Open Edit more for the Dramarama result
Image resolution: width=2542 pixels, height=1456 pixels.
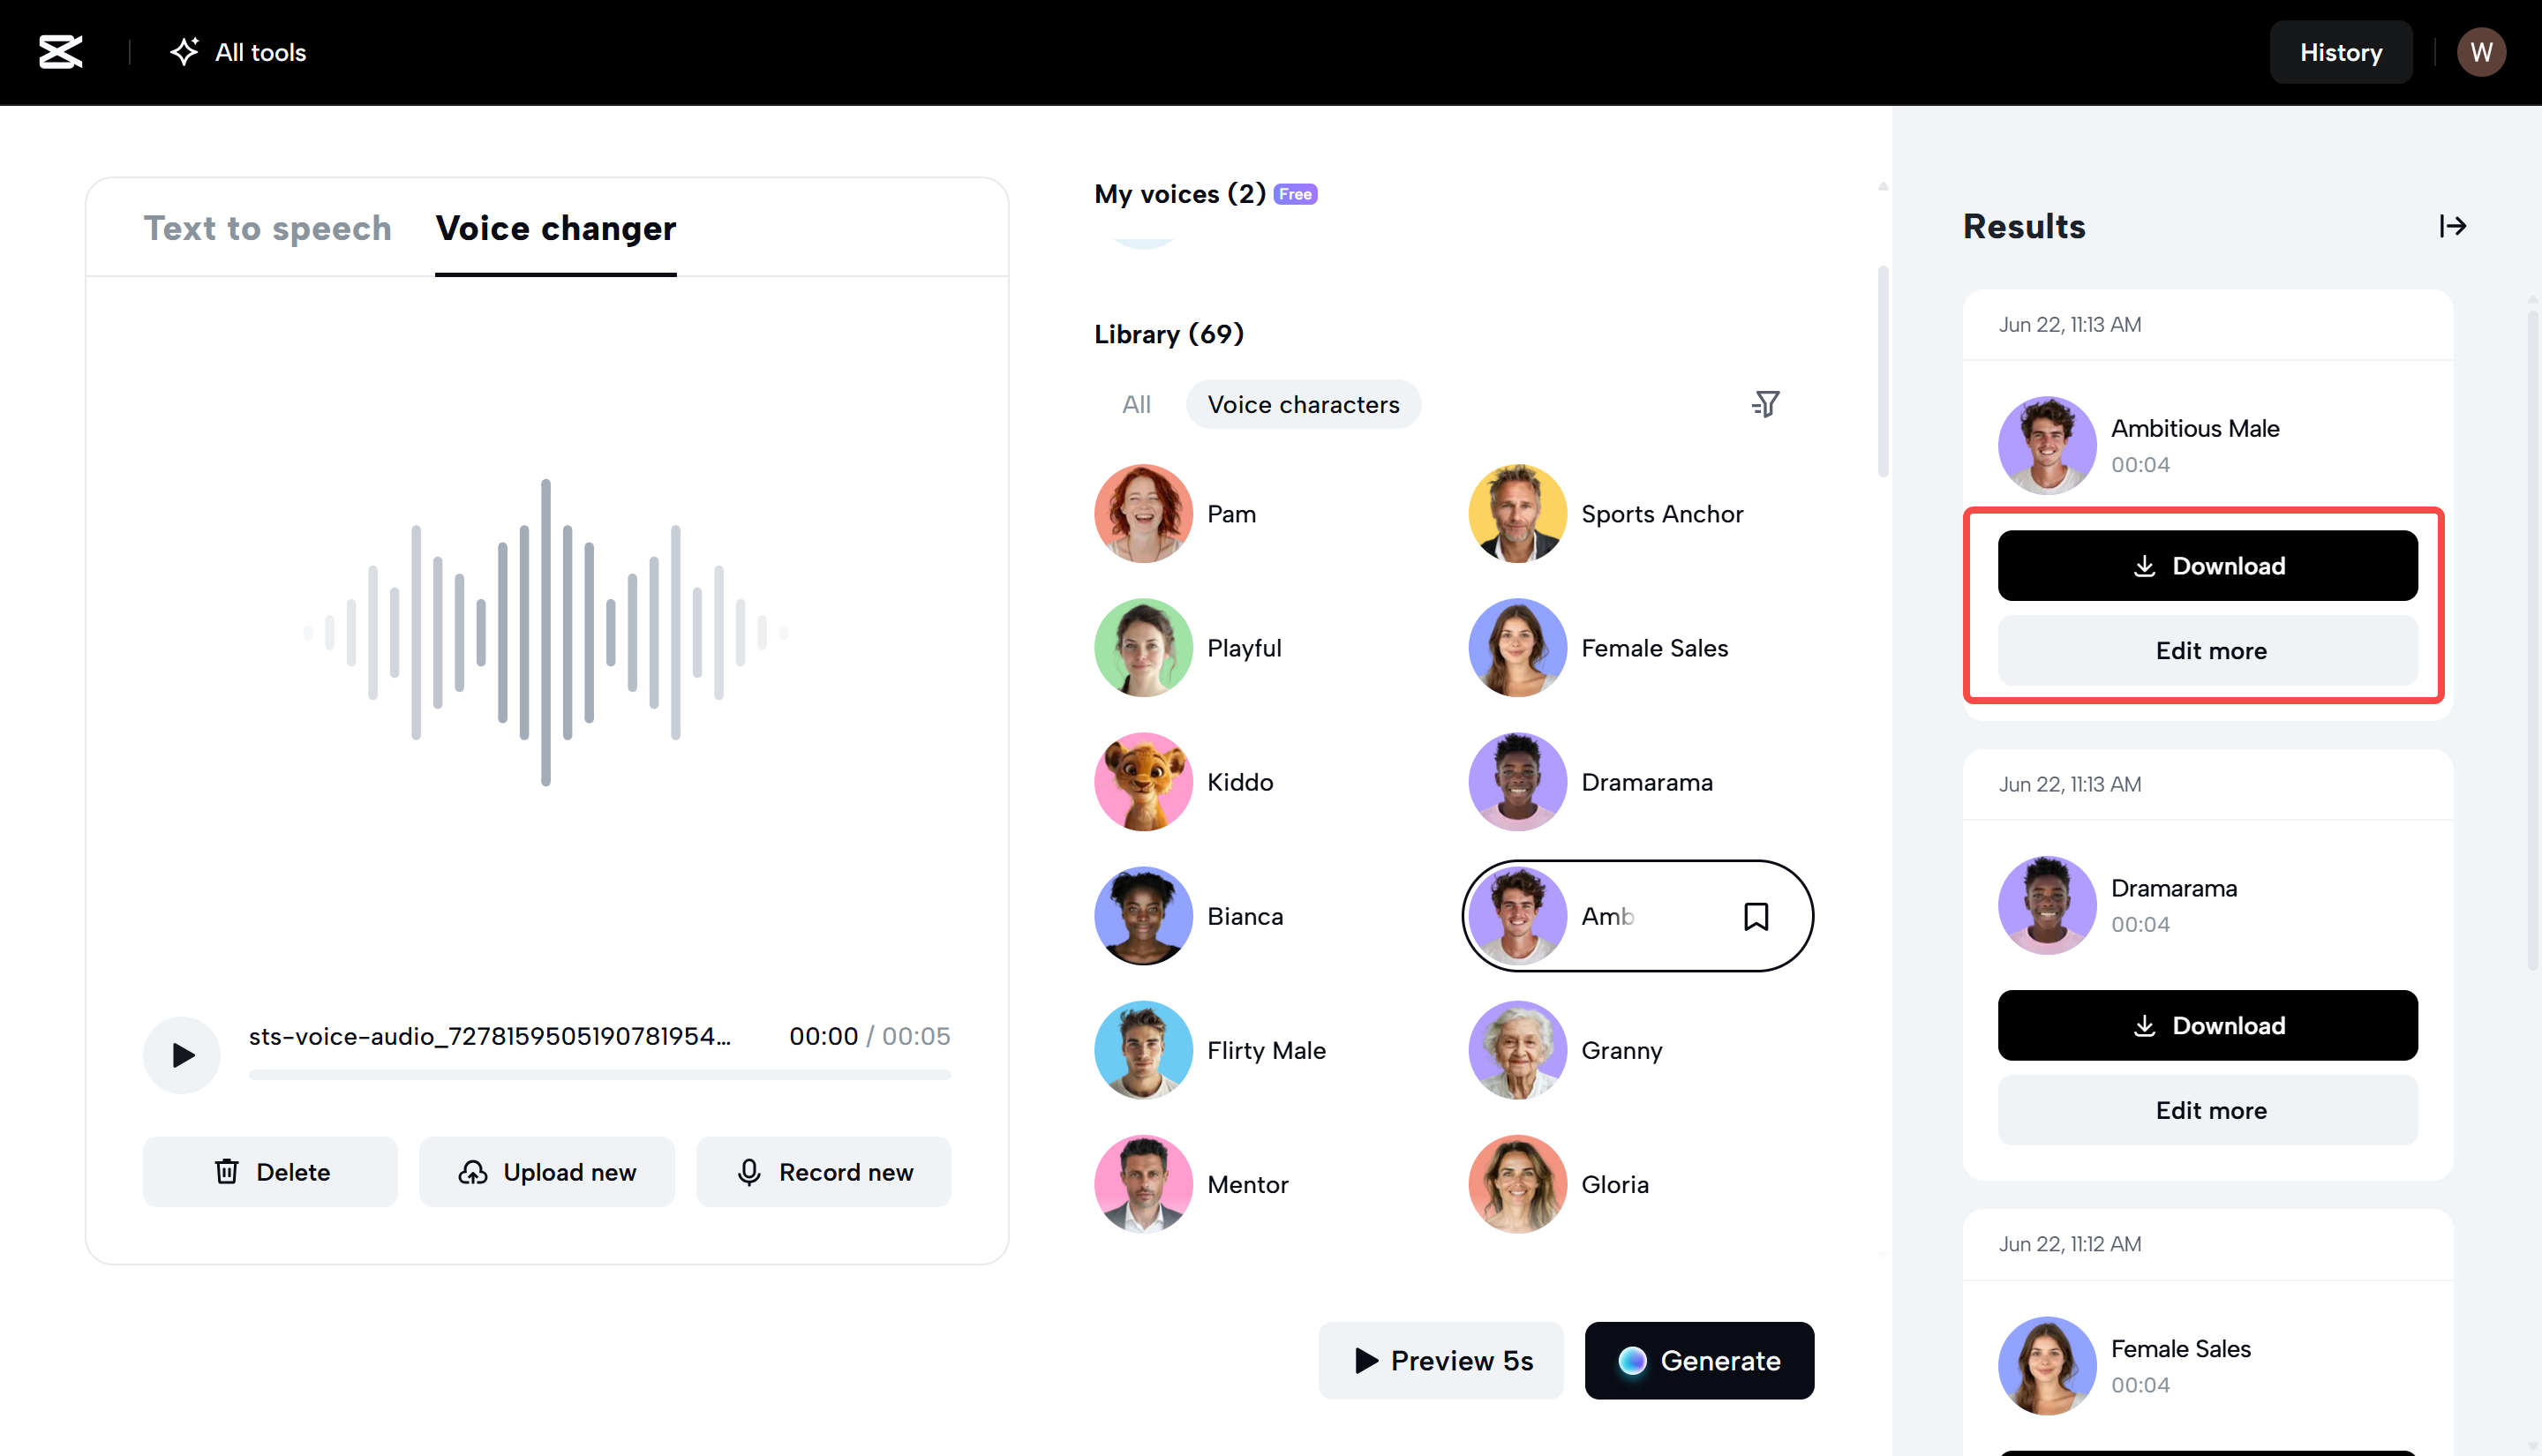(x=2207, y=1110)
